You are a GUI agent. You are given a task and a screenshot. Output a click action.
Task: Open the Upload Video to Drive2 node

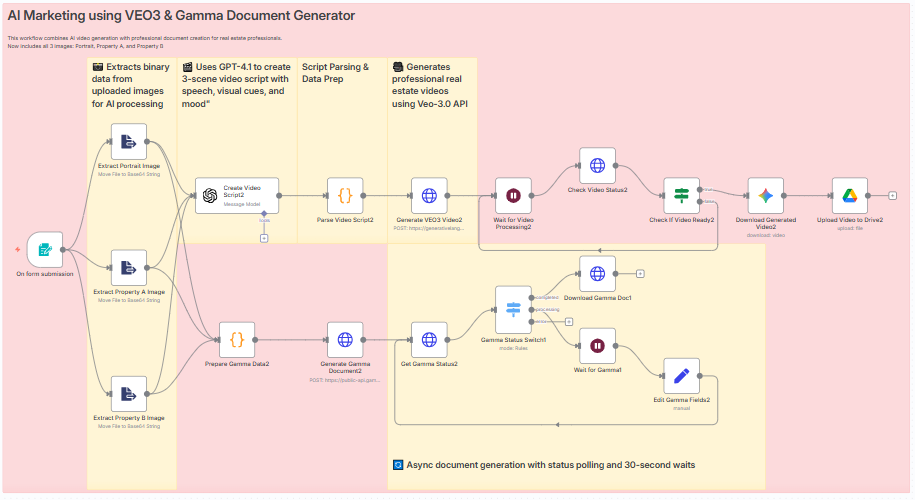[850, 195]
